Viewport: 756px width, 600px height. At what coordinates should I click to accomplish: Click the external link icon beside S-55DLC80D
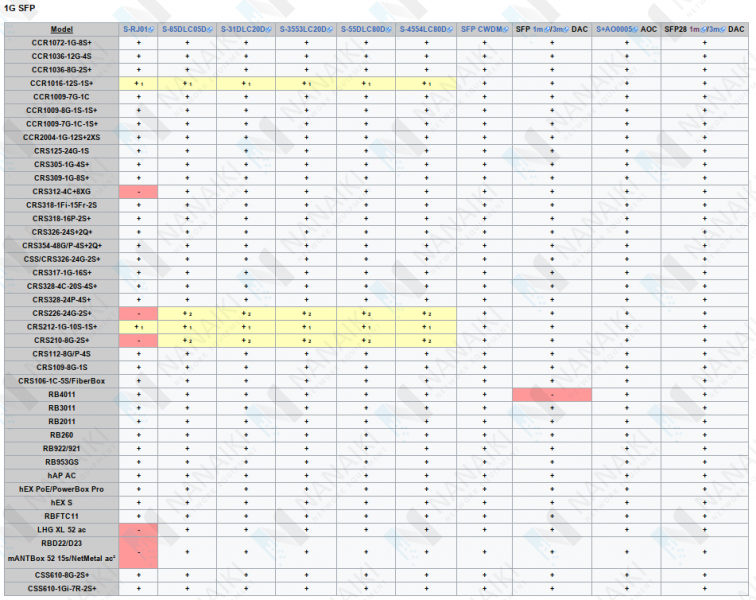388,30
